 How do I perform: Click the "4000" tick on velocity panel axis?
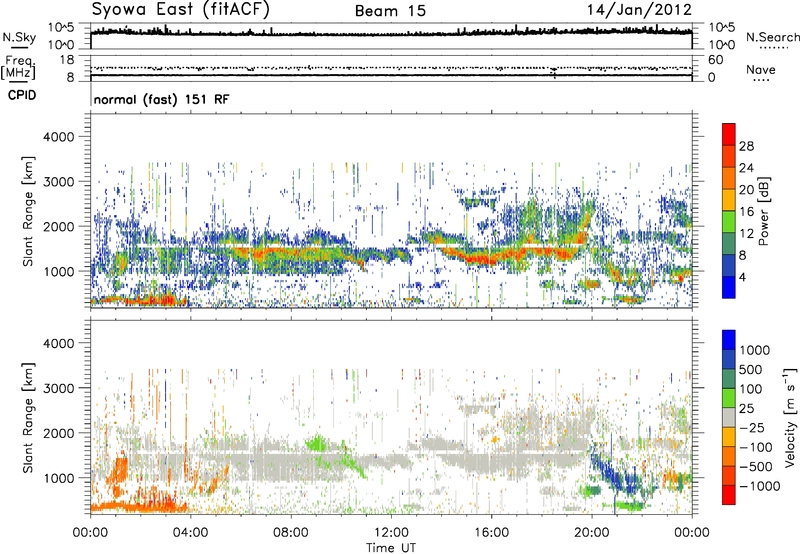(58, 343)
